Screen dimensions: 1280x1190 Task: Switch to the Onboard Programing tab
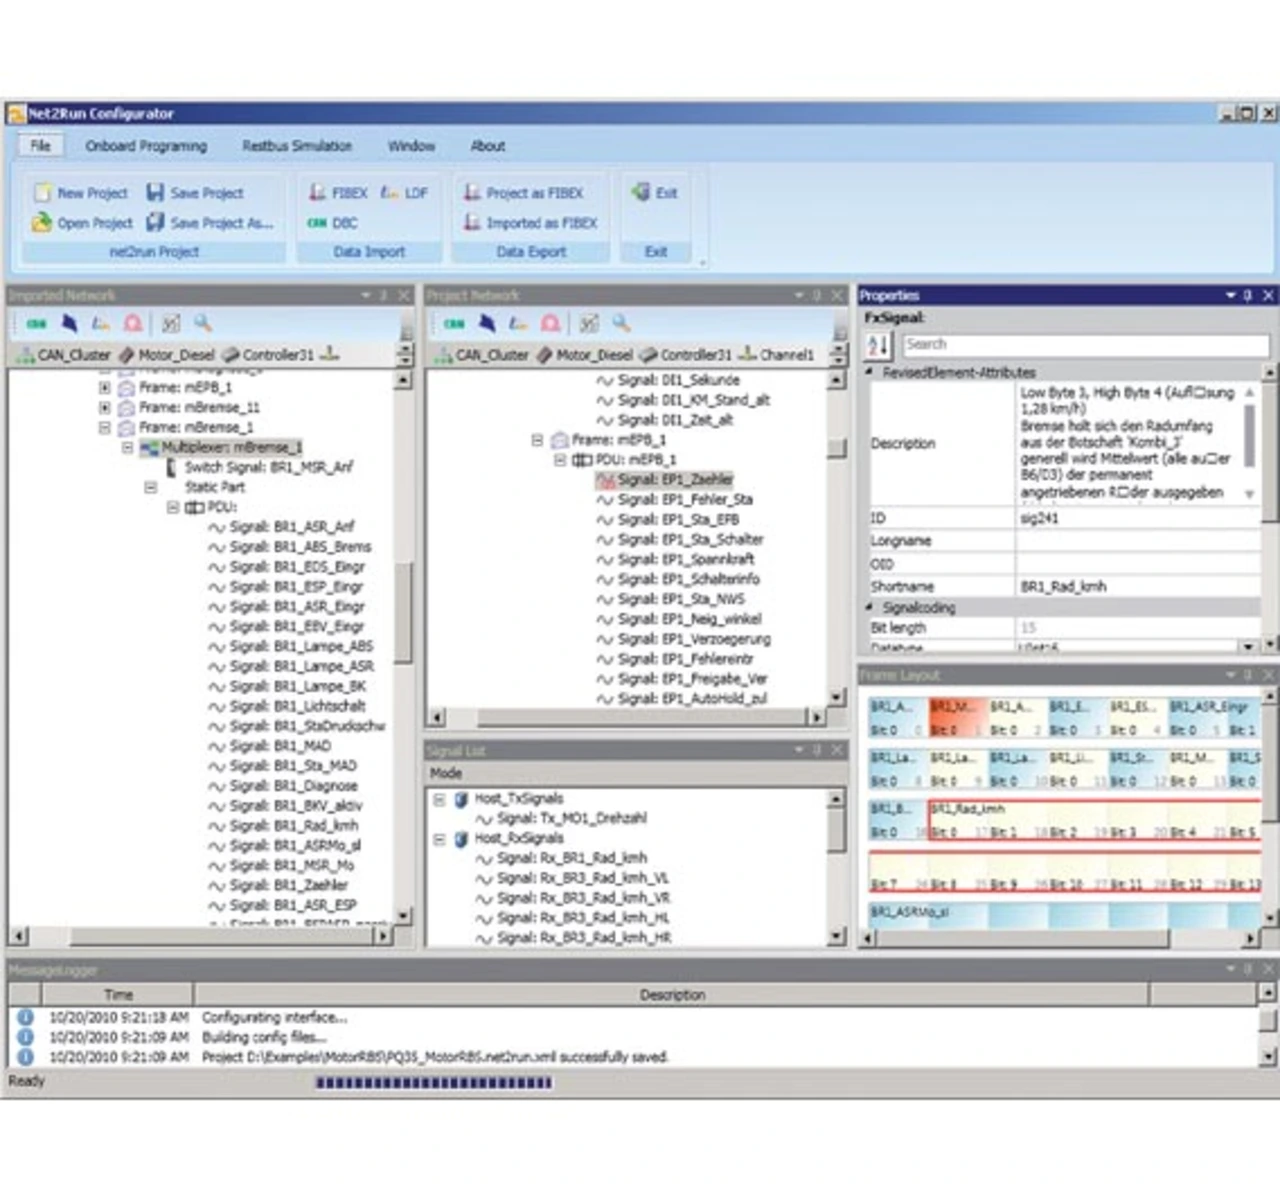[146, 146]
